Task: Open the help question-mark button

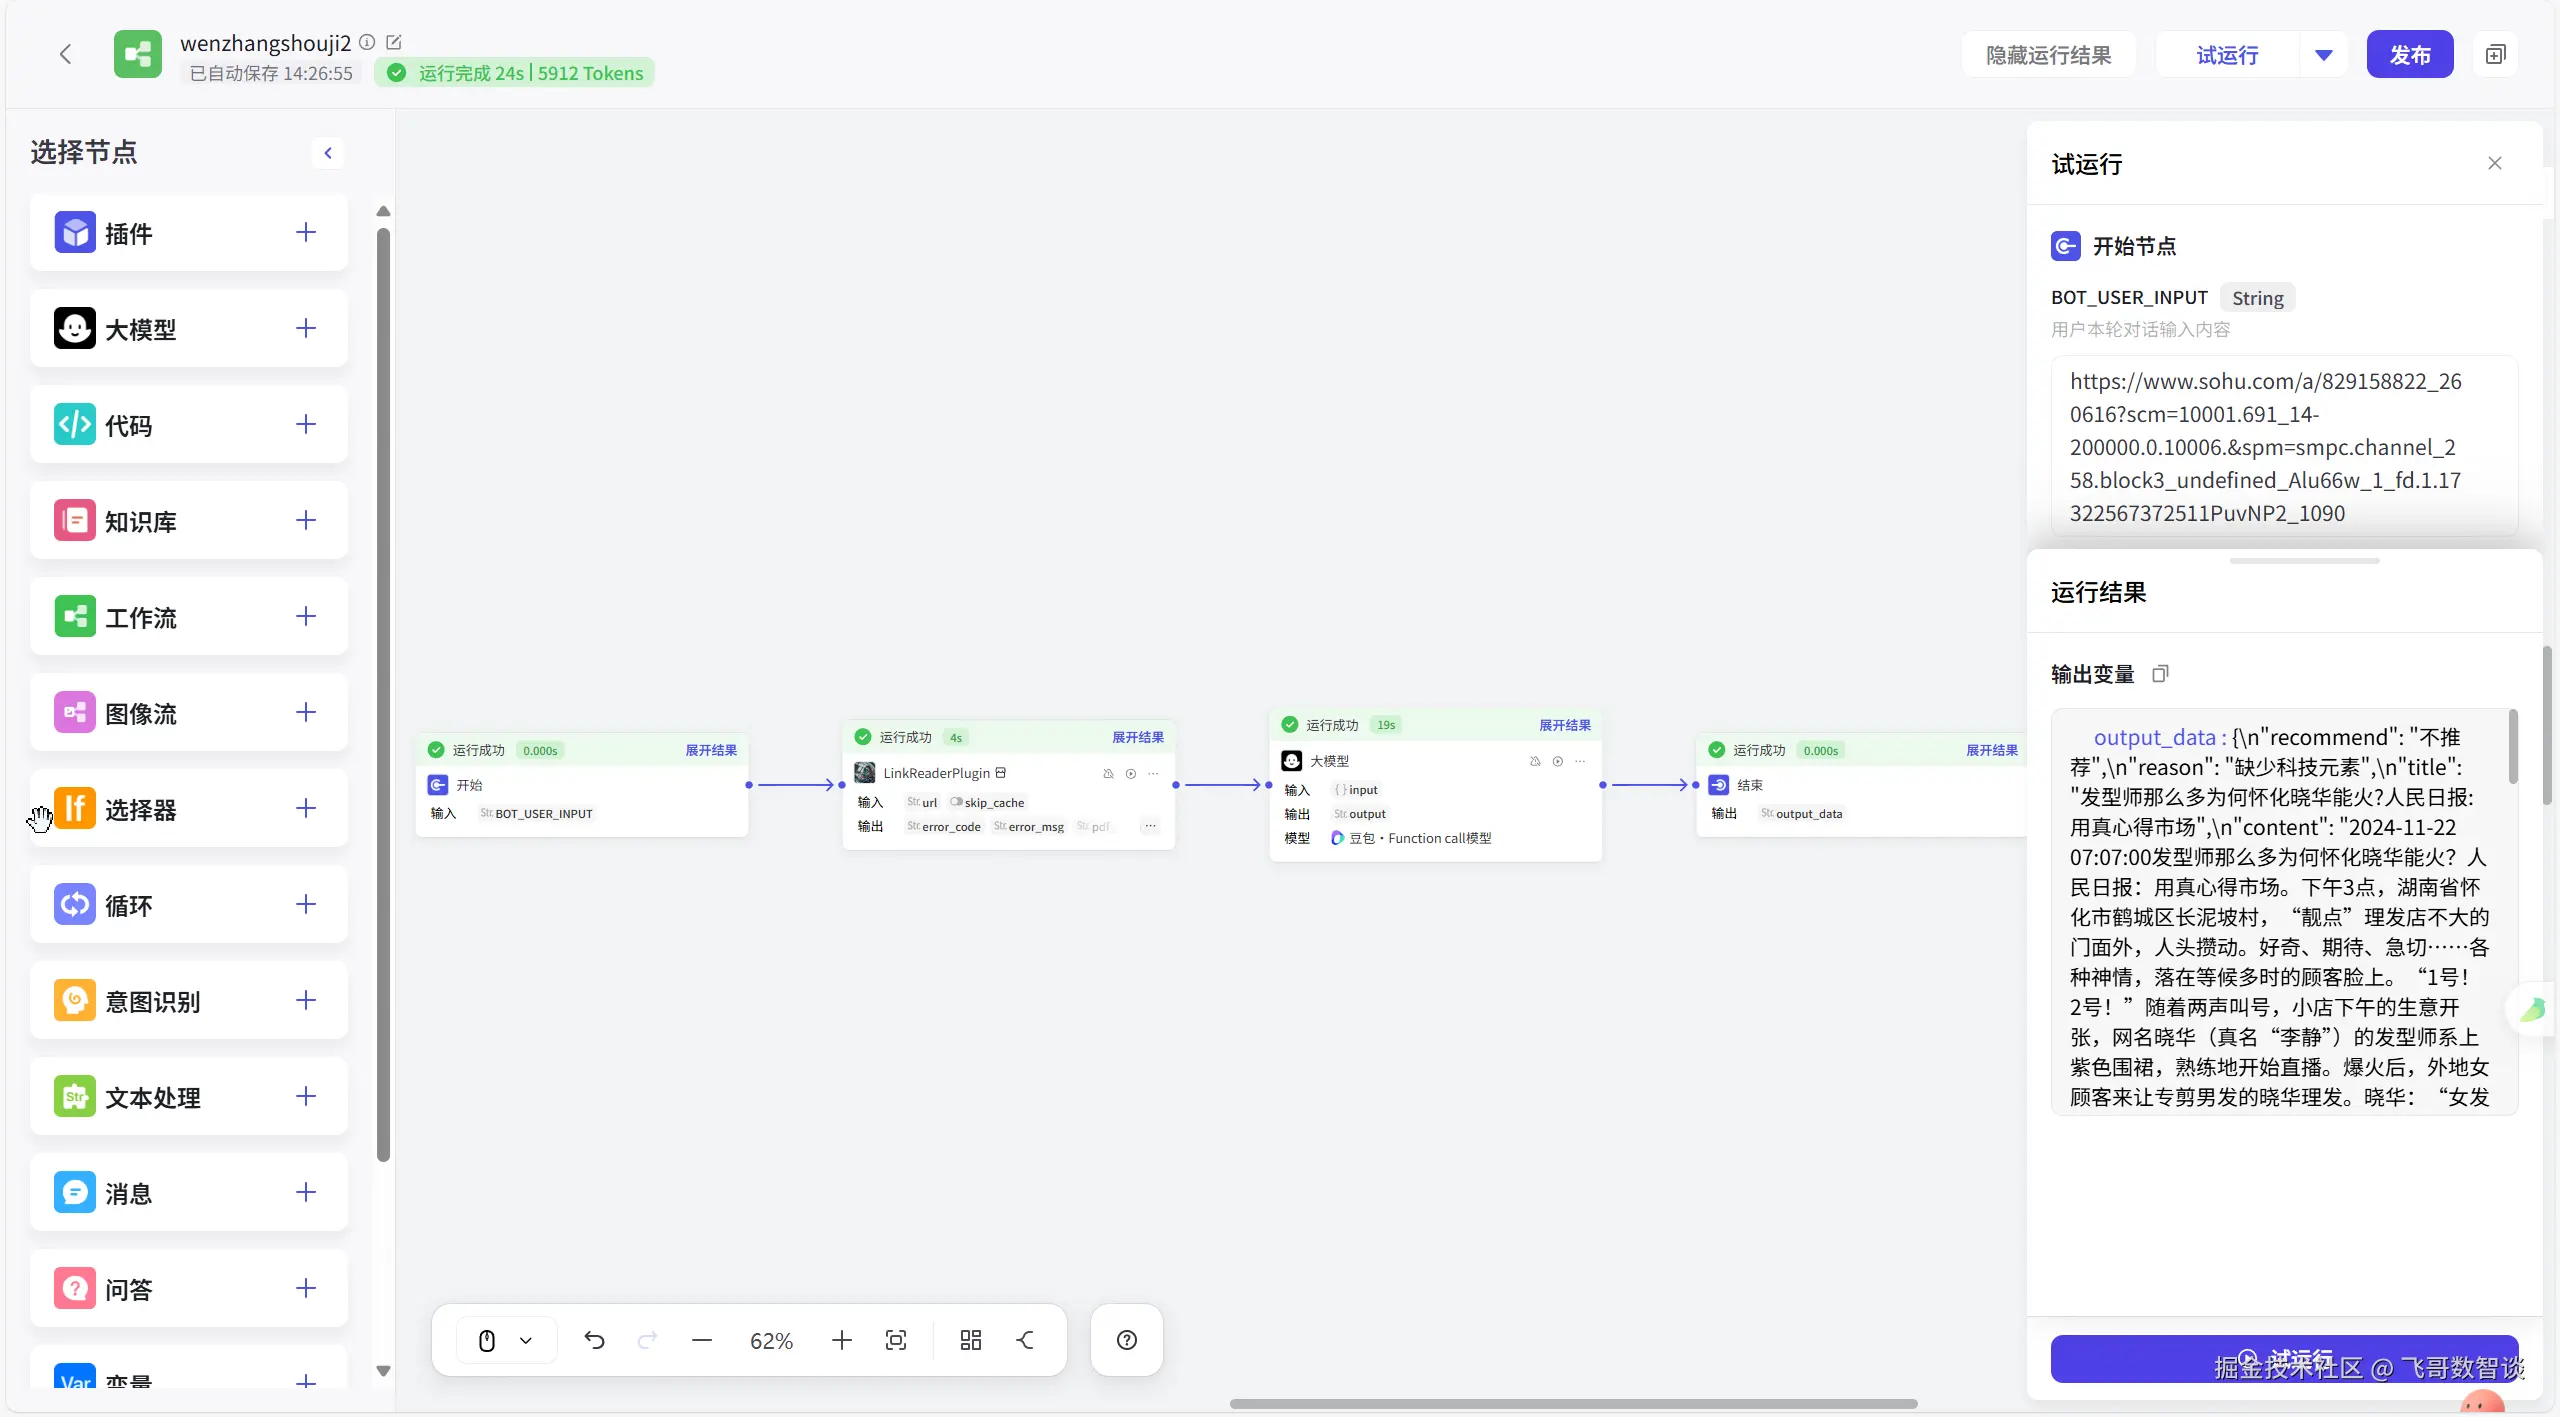Action: click(x=1127, y=1340)
